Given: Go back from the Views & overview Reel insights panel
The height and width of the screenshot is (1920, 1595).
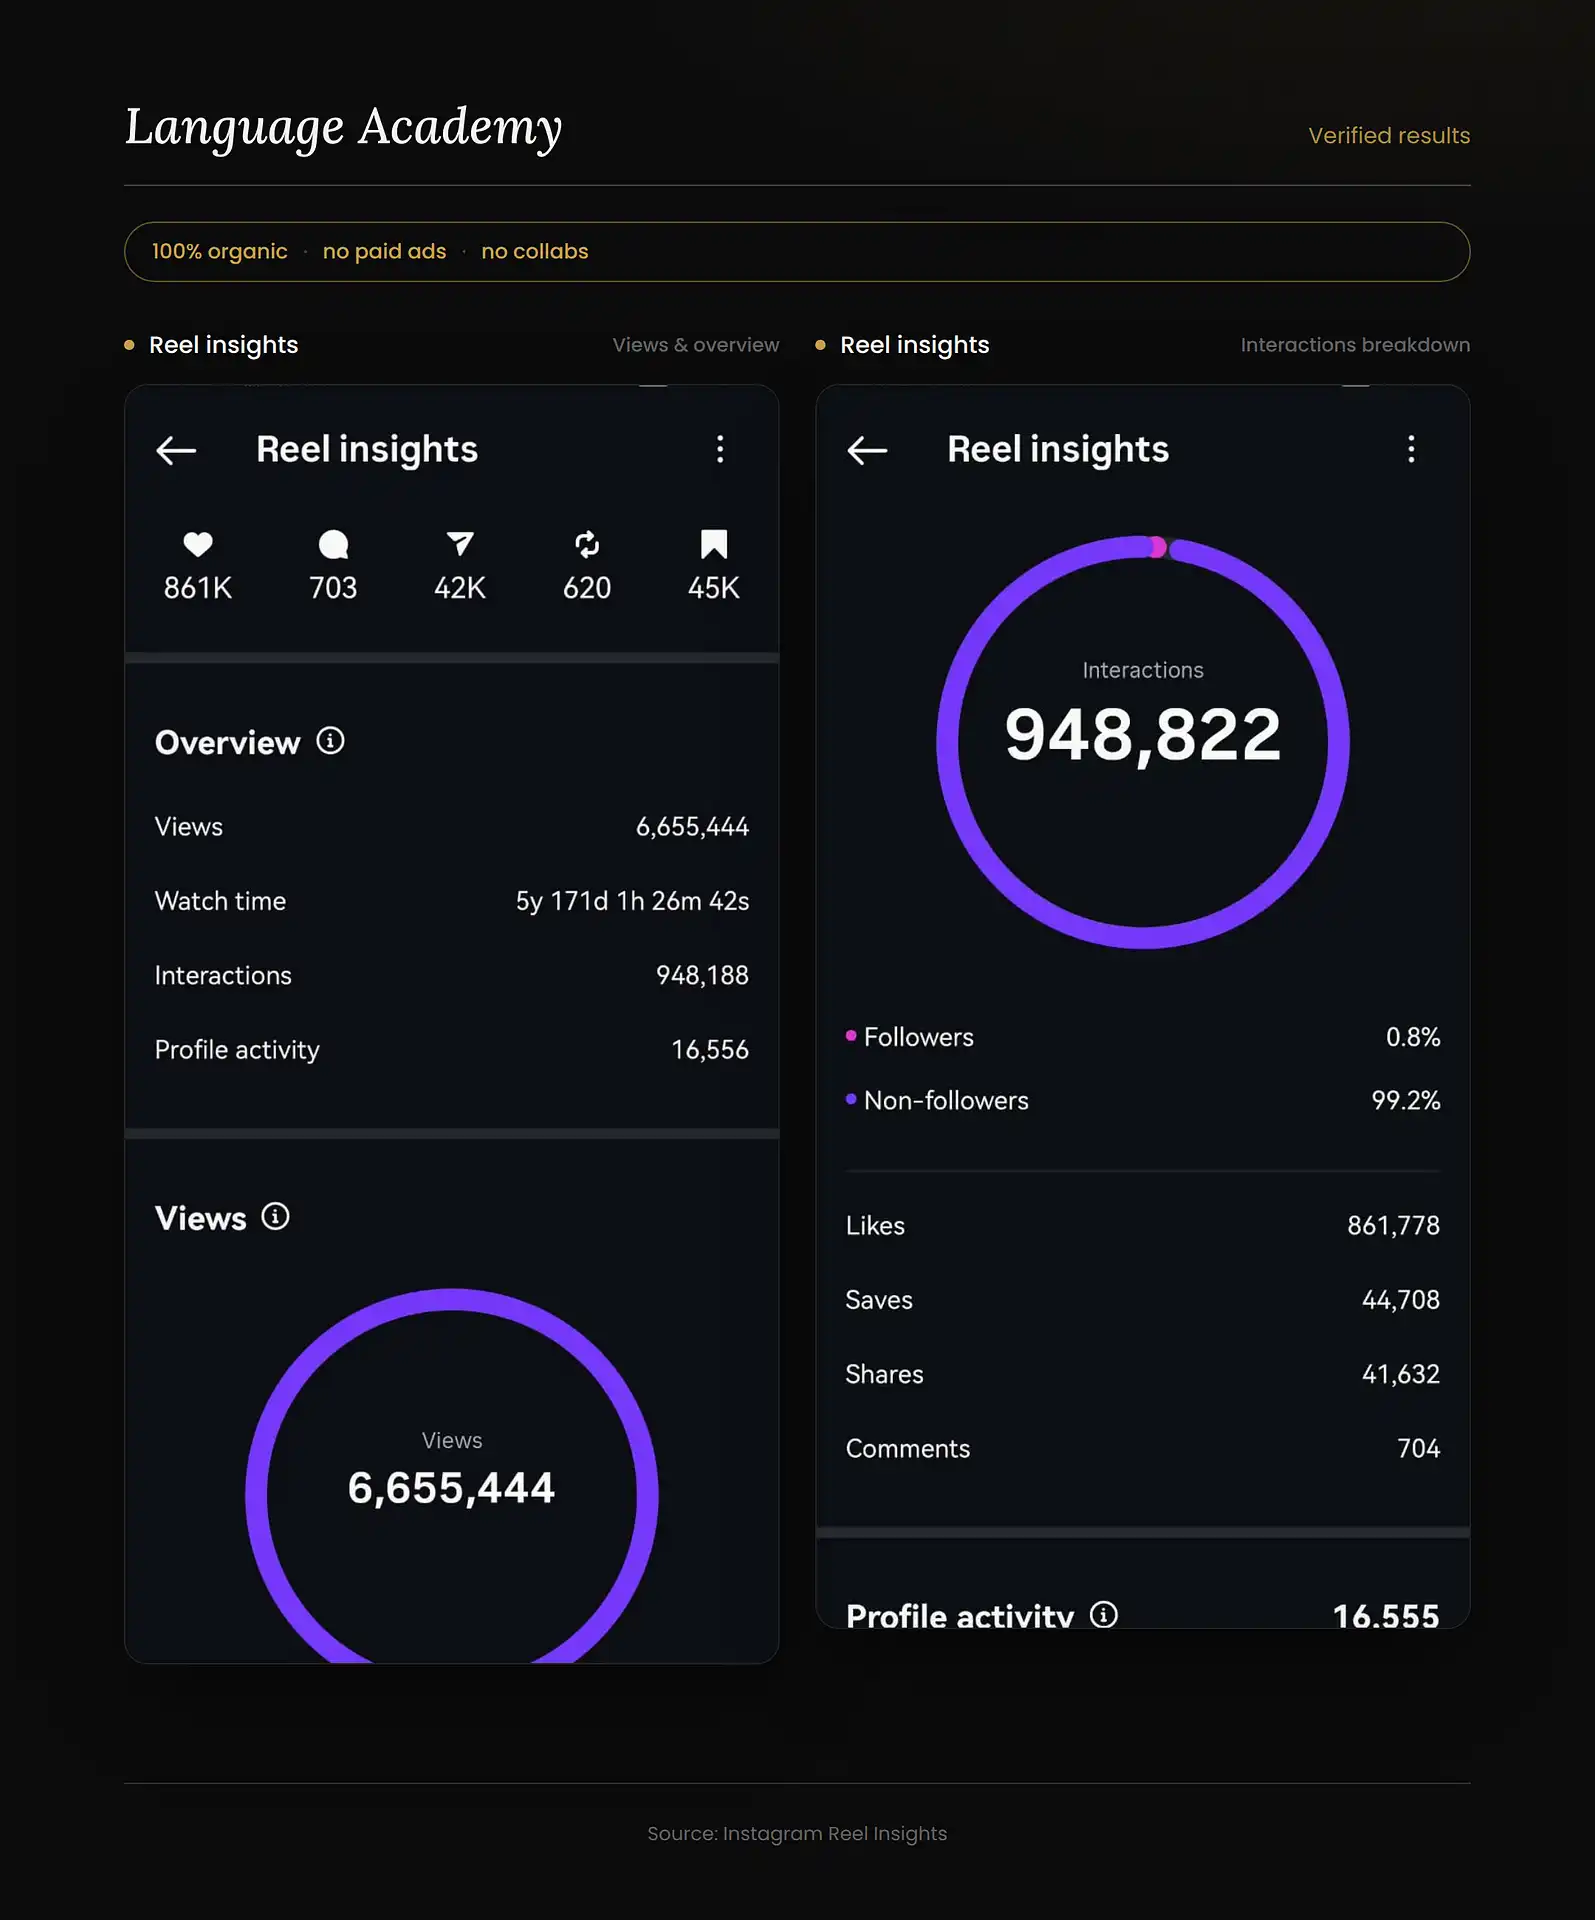Looking at the screenshot, I should tap(176, 450).
